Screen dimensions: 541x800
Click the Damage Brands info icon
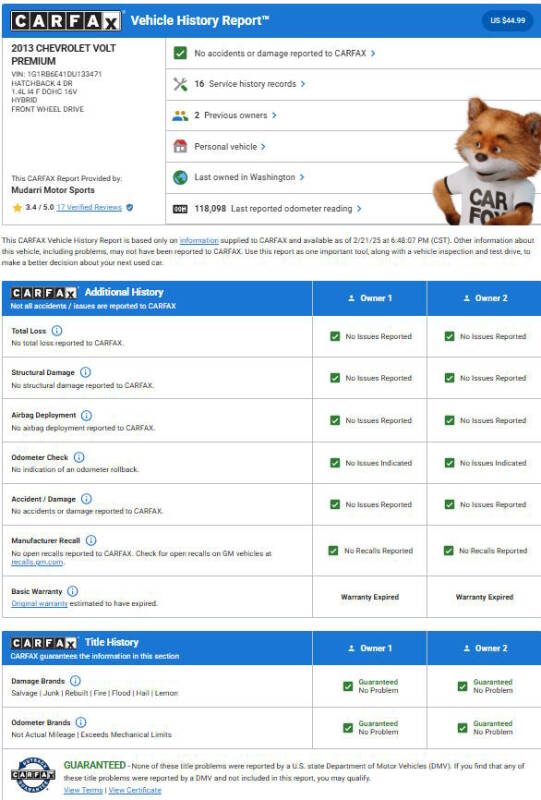point(75,681)
